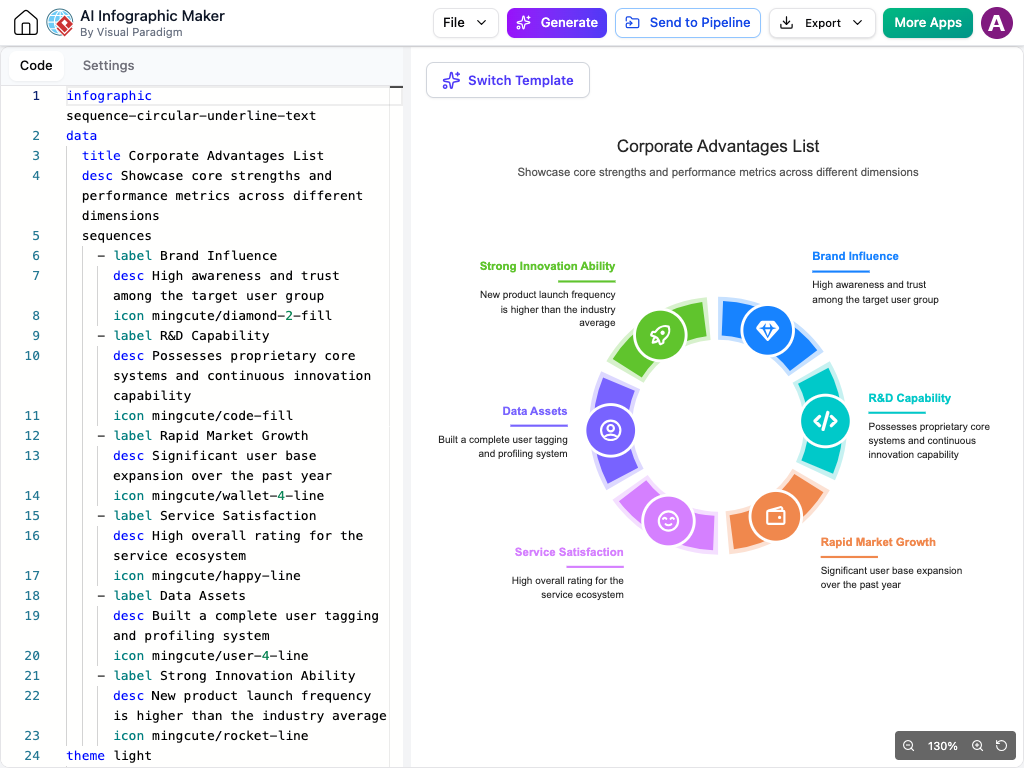Image resolution: width=1024 pixels, height=768 pixels.
Task: Click the Corporate Advantages List preview title
Action: coord(718,146)
